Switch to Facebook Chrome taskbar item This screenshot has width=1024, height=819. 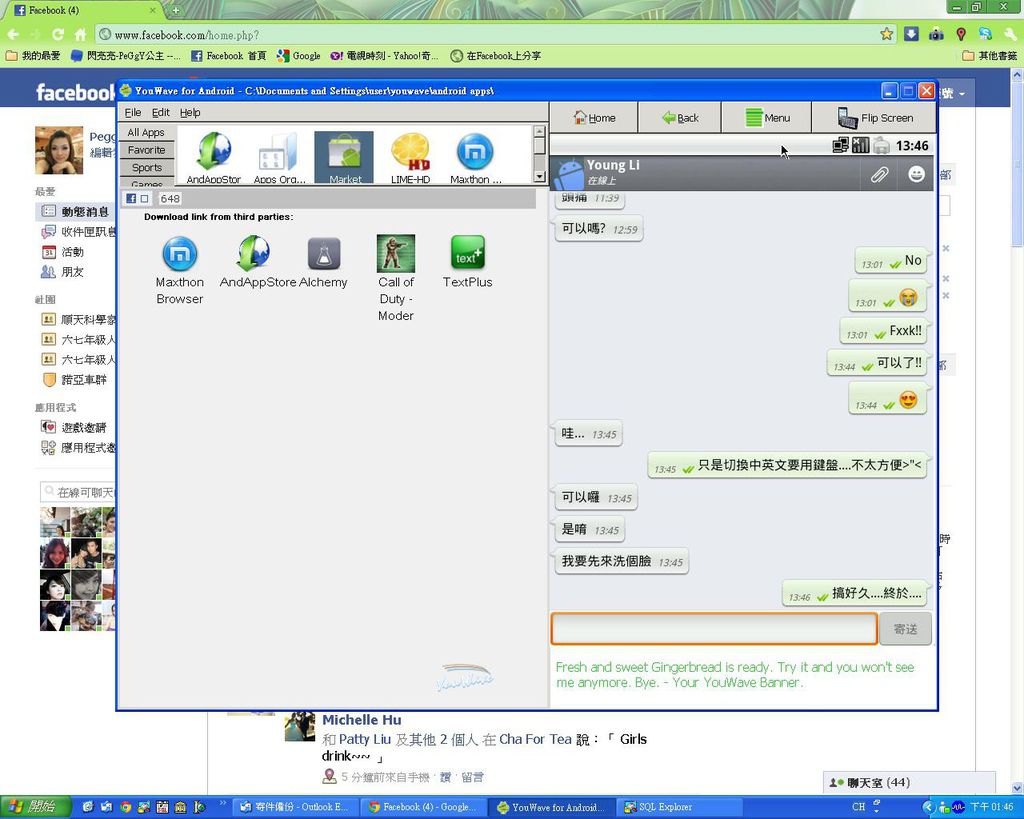point(423,807)
